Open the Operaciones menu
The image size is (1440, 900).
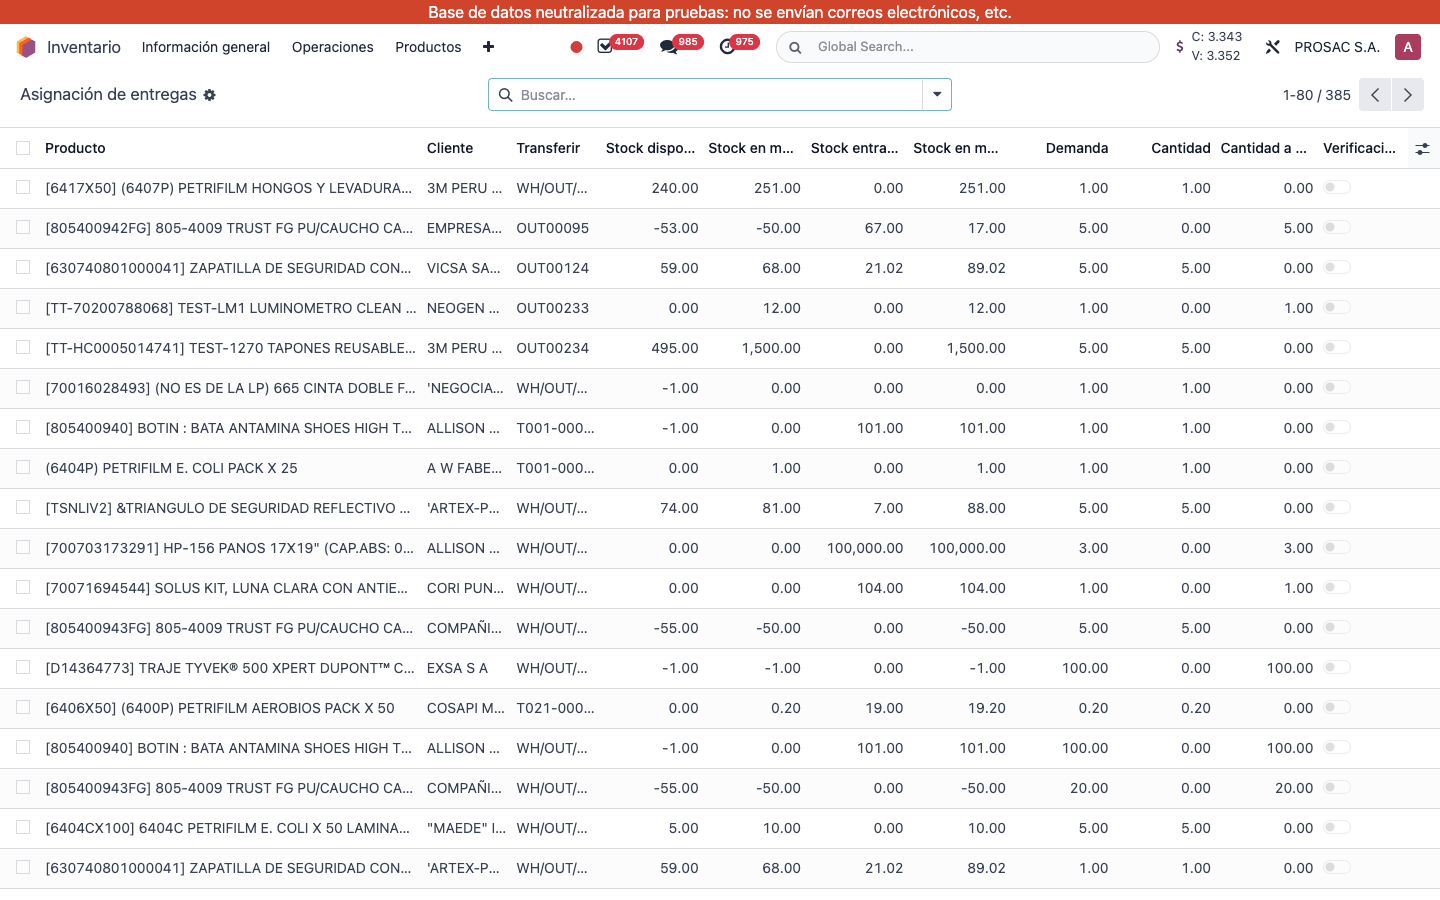pos(332,47)
